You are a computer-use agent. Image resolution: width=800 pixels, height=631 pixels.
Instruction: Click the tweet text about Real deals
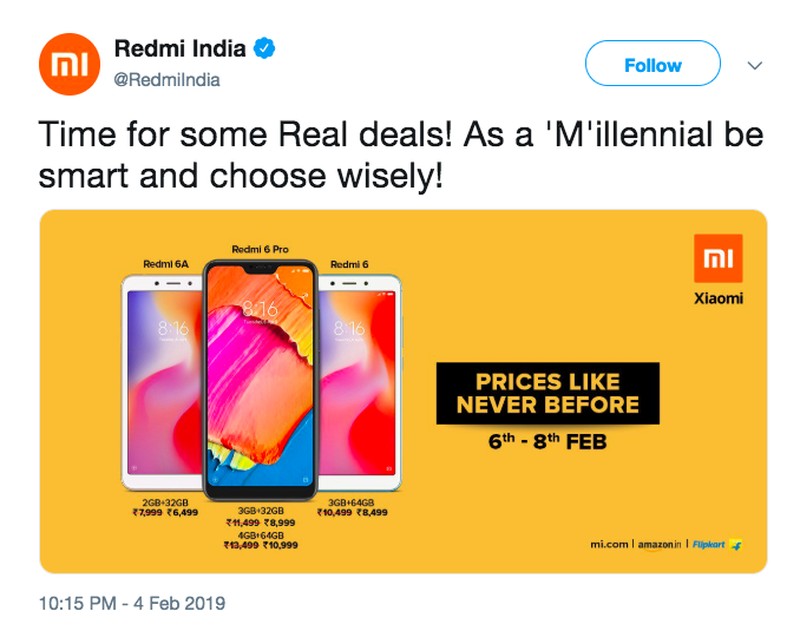point(399,153)
